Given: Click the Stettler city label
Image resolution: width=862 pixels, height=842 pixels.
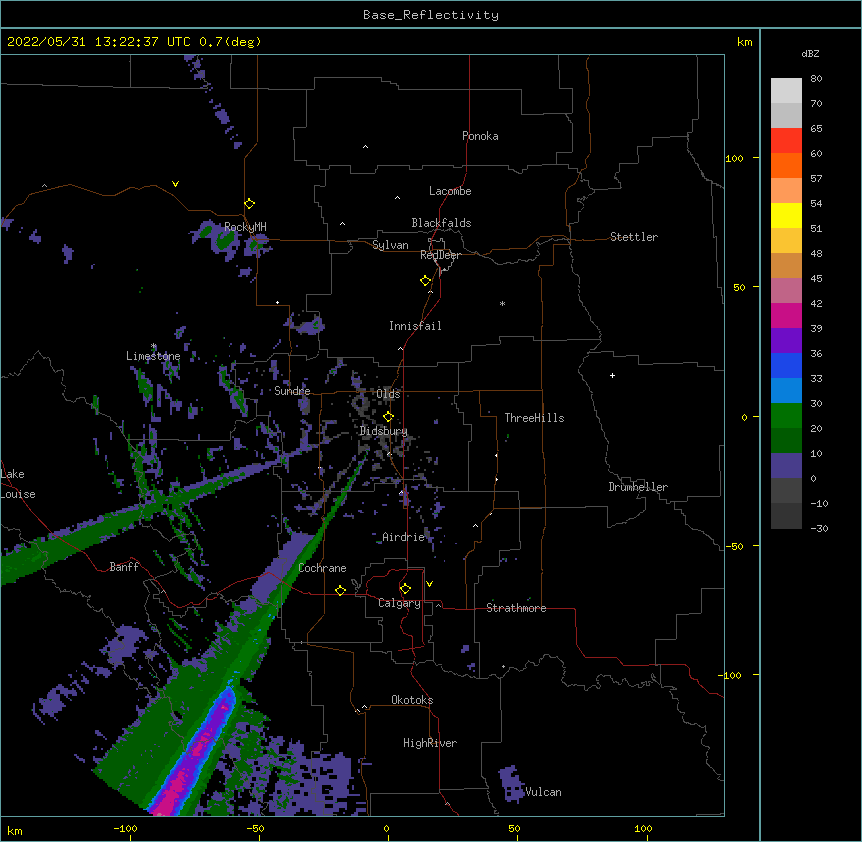Looking at the screenshot, I should 634,237.
